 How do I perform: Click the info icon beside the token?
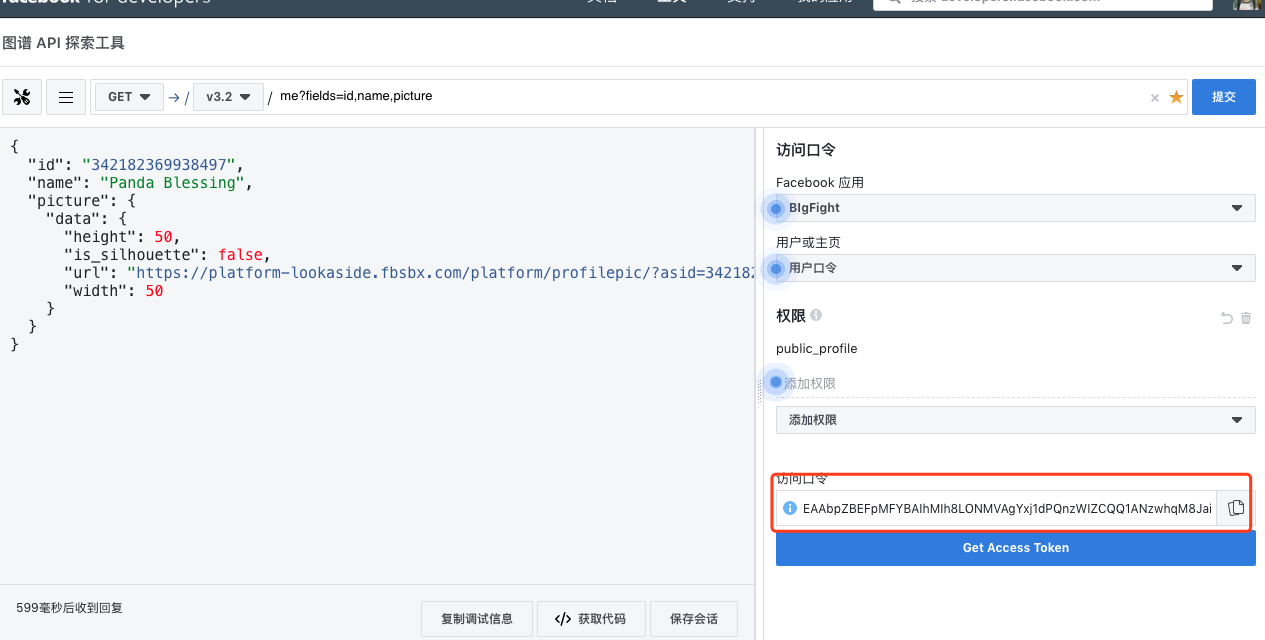(x=789, y=508)
